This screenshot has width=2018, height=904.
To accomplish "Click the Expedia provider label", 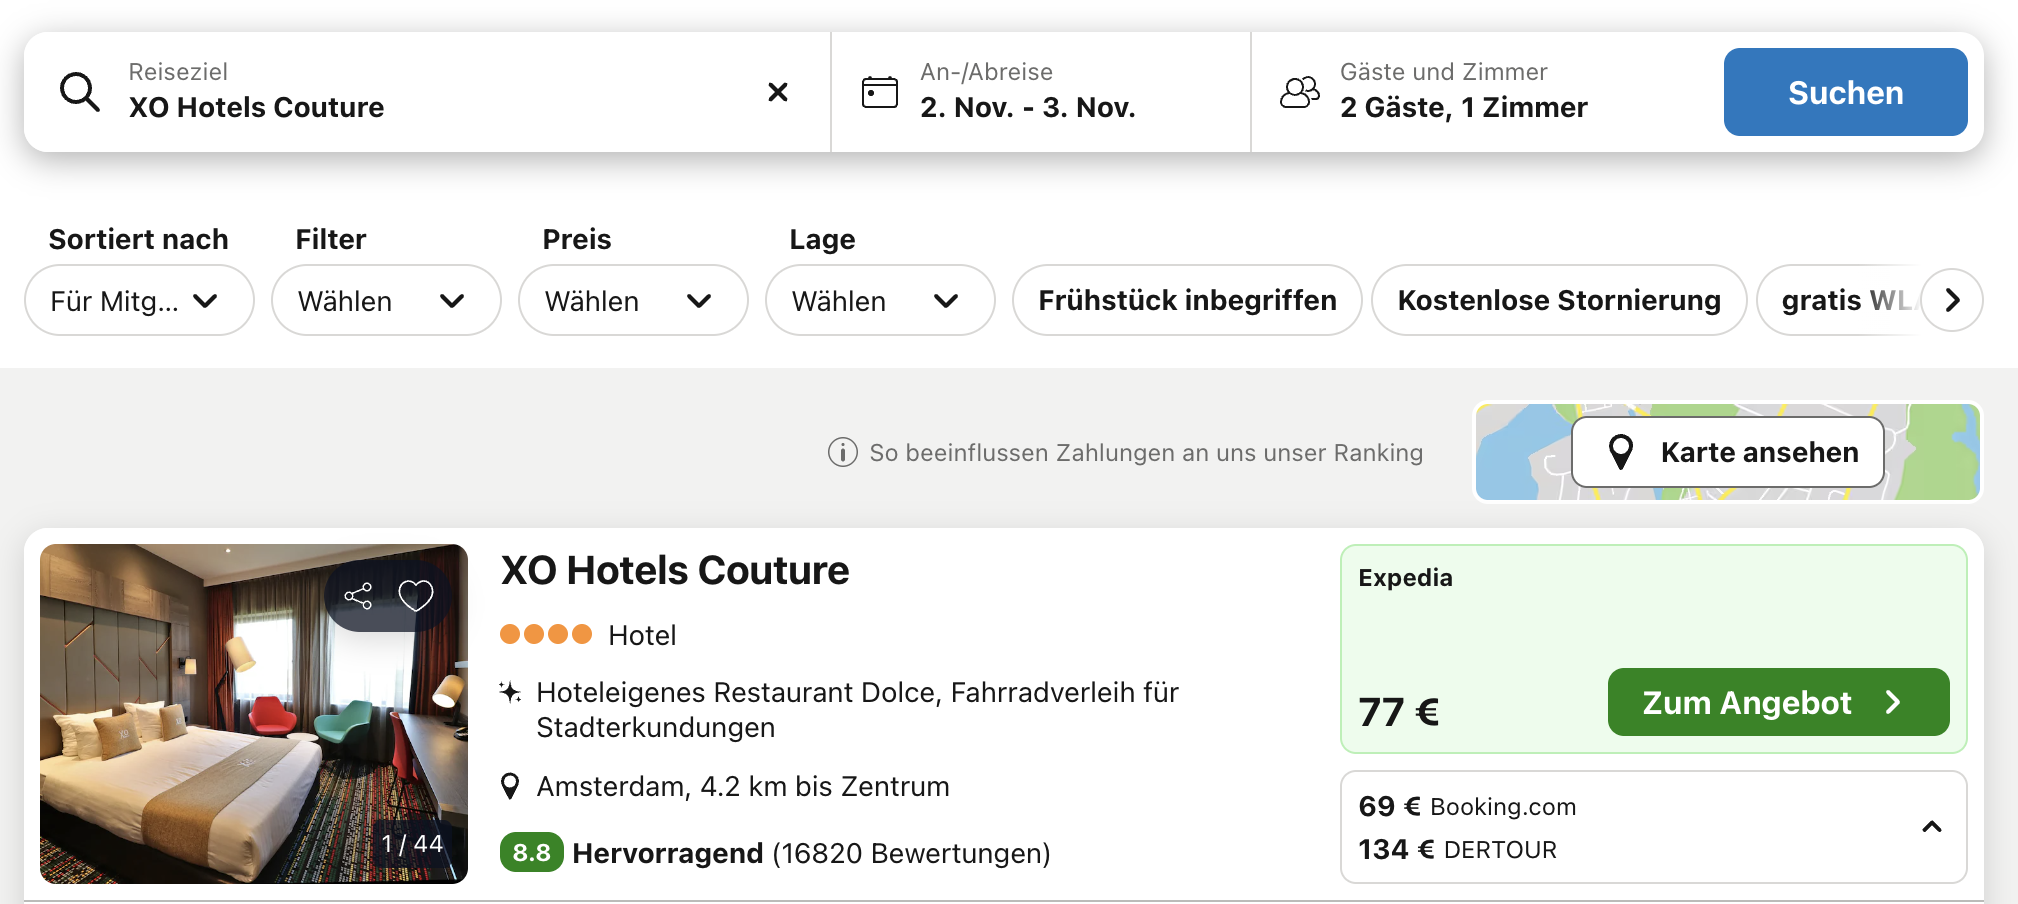I will [x=1405, y=578].
